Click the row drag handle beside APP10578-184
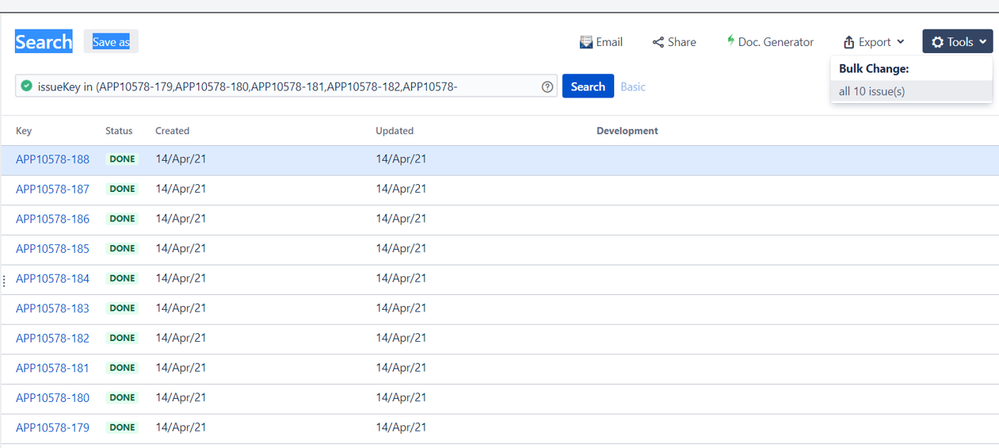 (x=4, y=279)
